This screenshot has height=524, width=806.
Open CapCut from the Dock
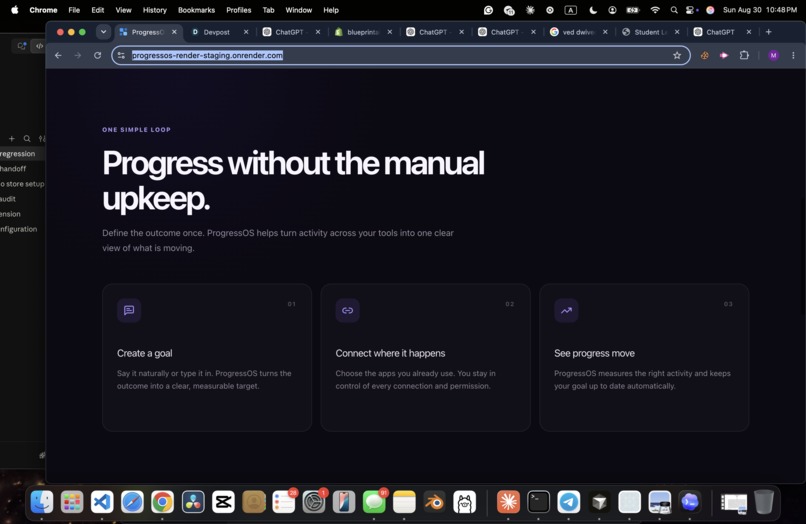pyautogui.click(x=223, y=501)
